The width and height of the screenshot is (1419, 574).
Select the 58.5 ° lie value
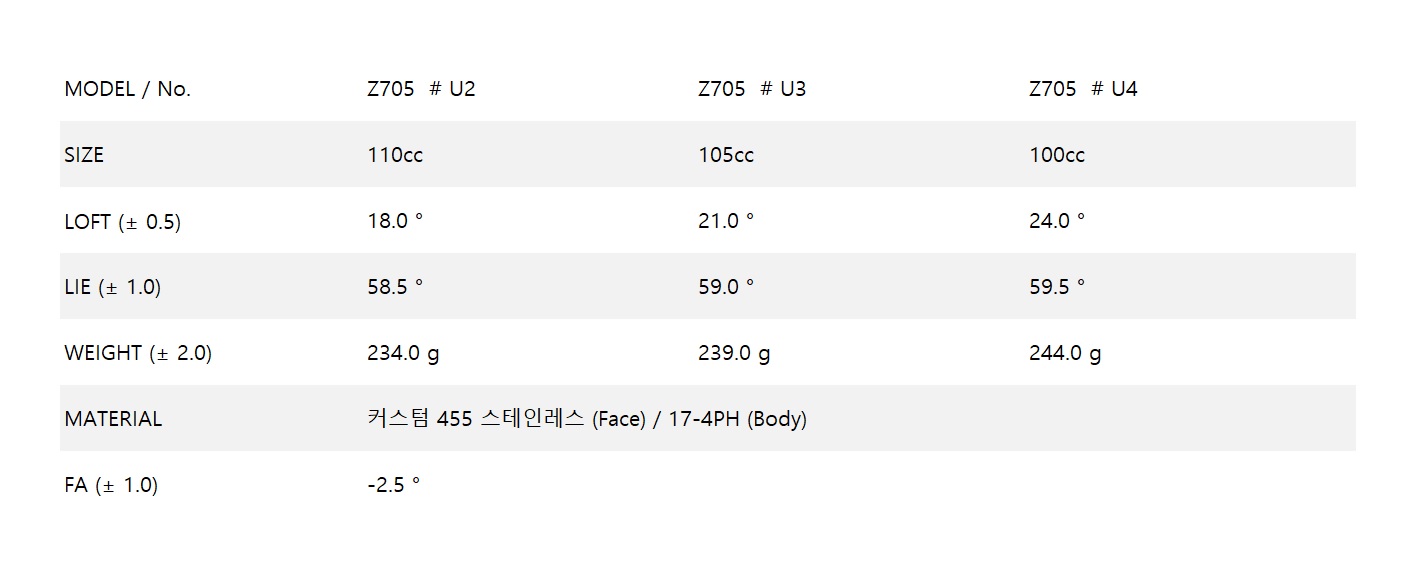[395, 287]
